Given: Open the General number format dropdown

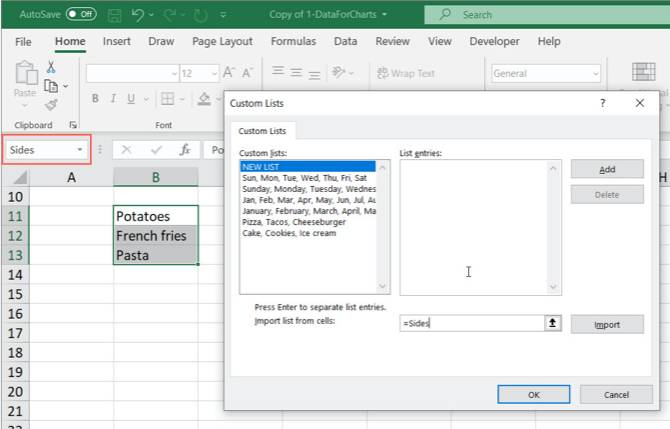Looking at the screenshot, I should click(x=595, y=74).
